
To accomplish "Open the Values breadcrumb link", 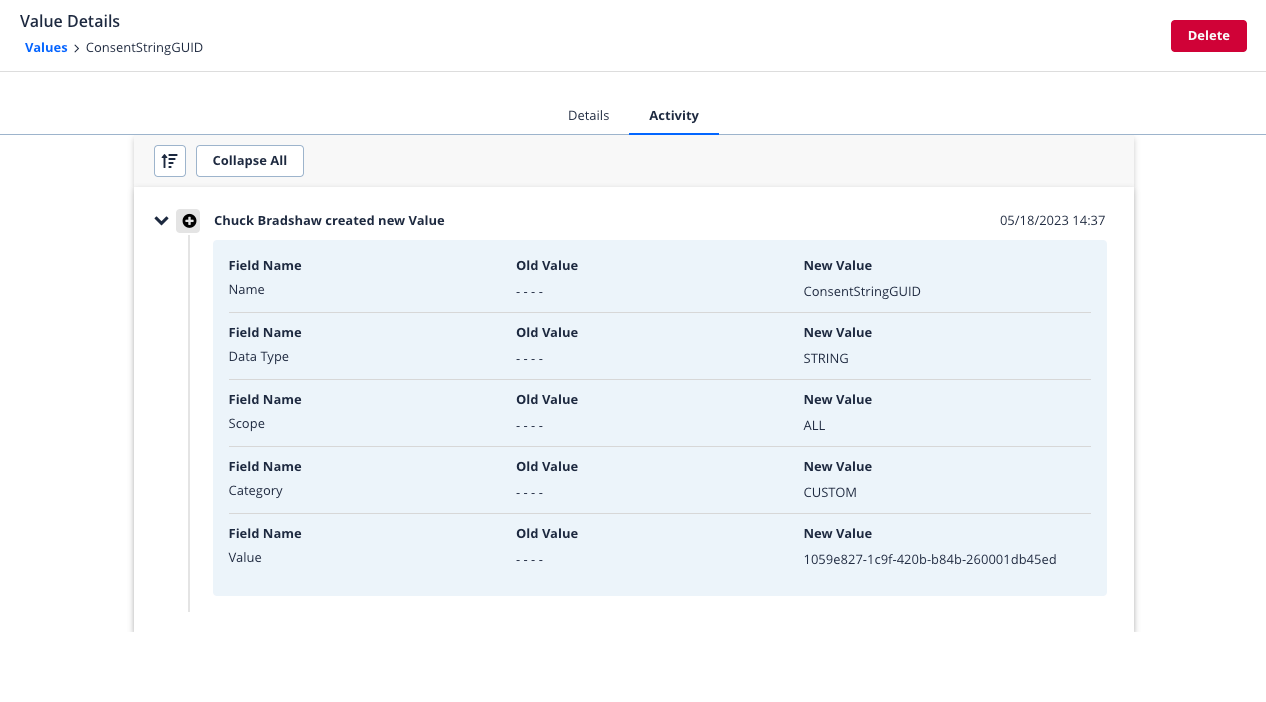I will click(x=46, y=47).
